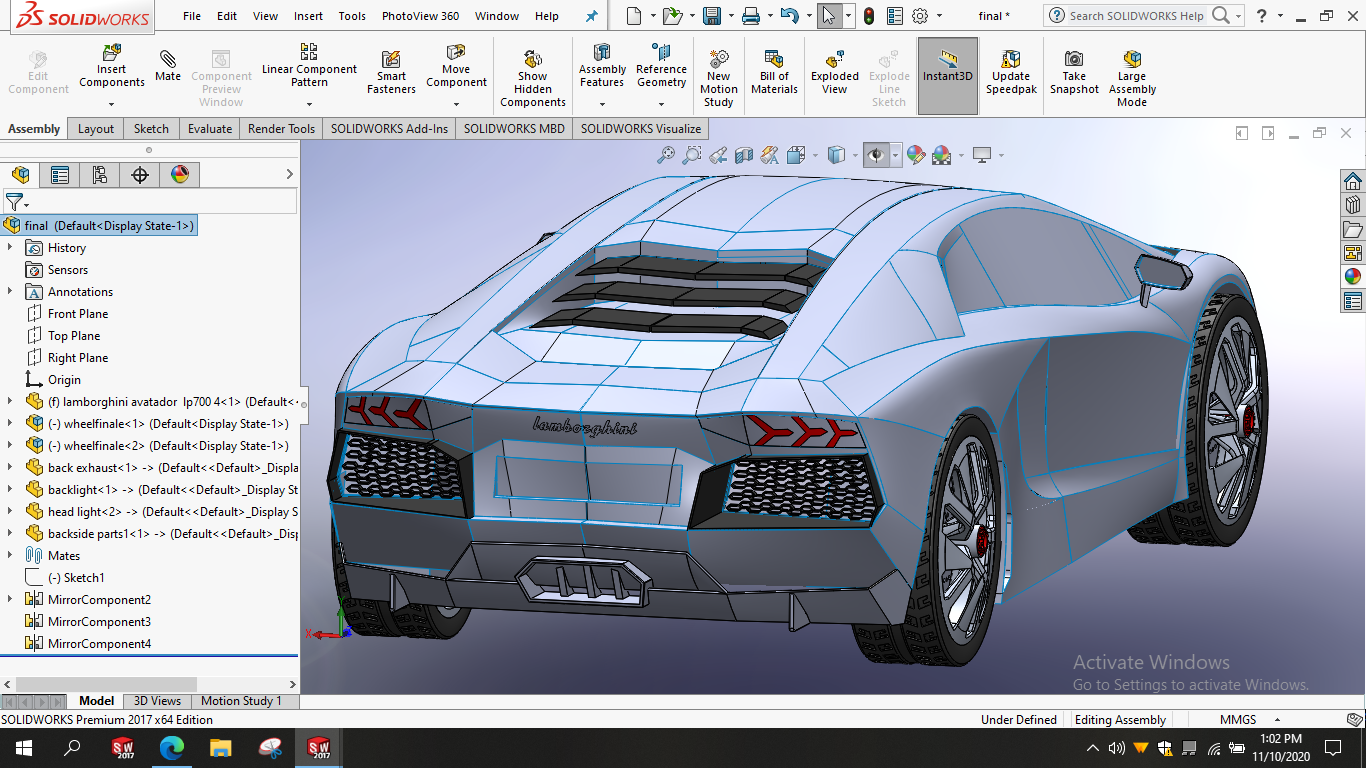Select Top Plane in feature tree
The width and height of the screenshot is (1366, 768).
74,335
